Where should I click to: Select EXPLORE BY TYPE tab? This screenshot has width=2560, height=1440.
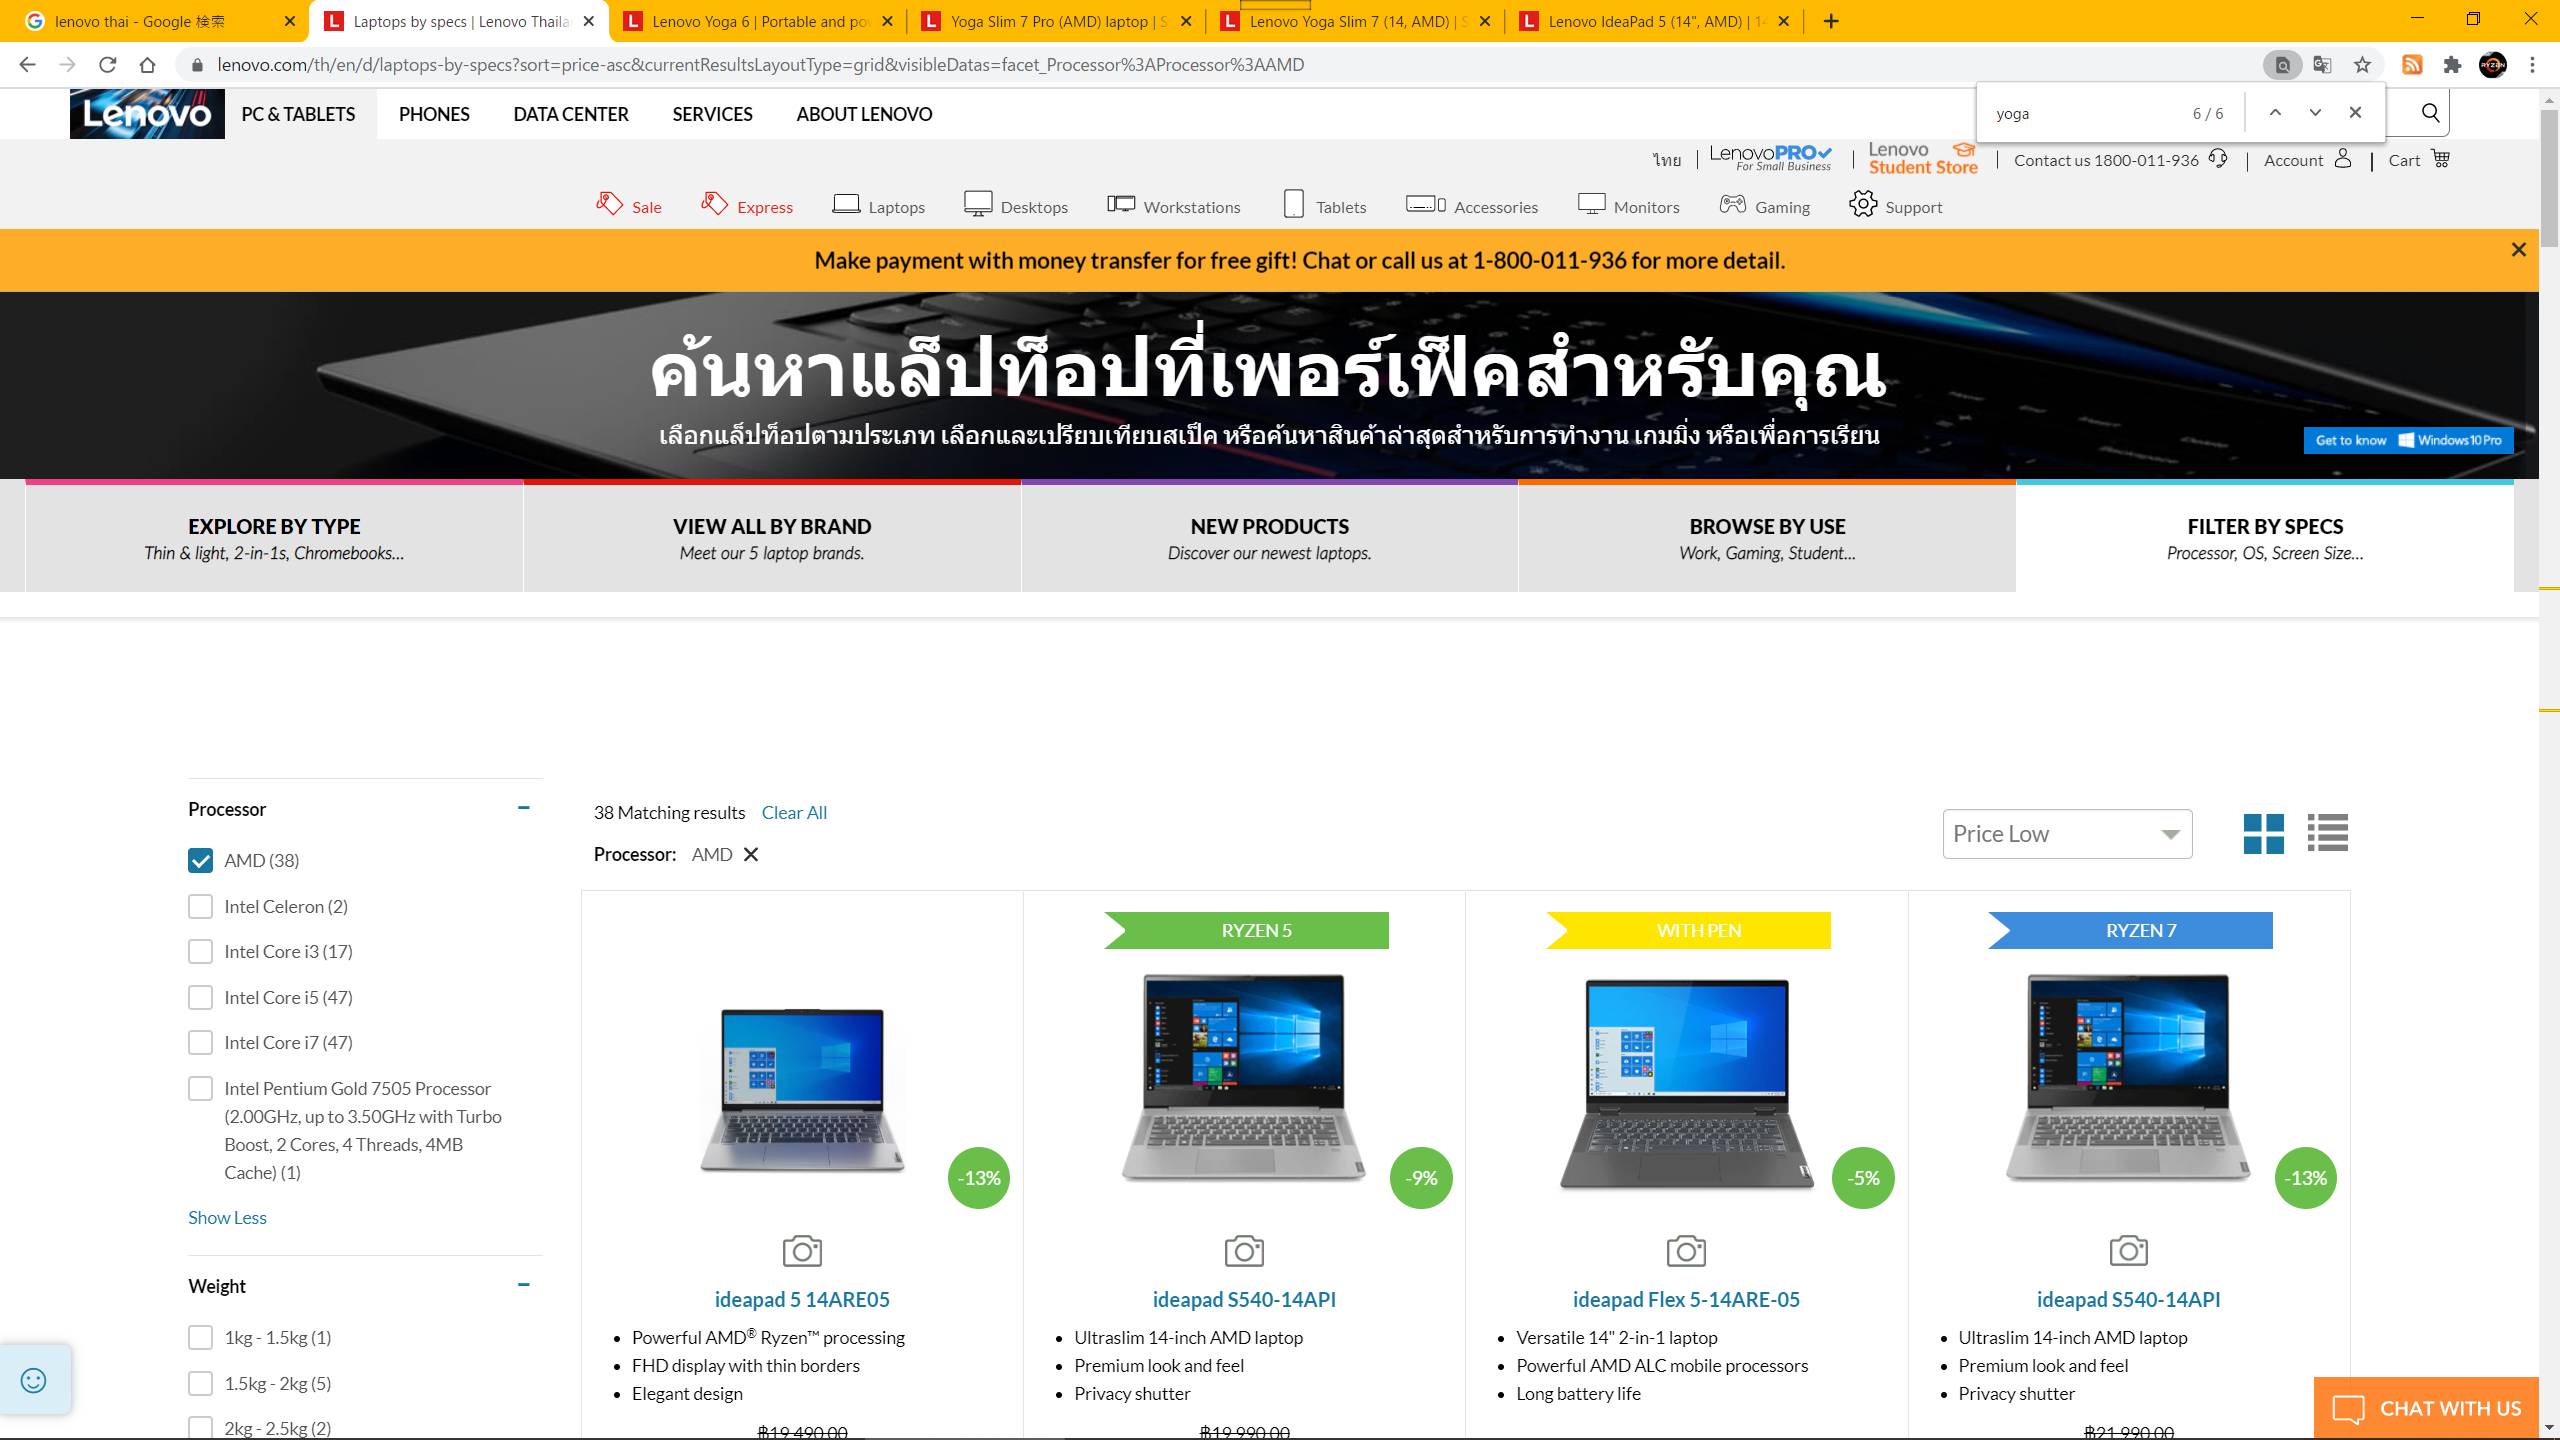[274, 538]
